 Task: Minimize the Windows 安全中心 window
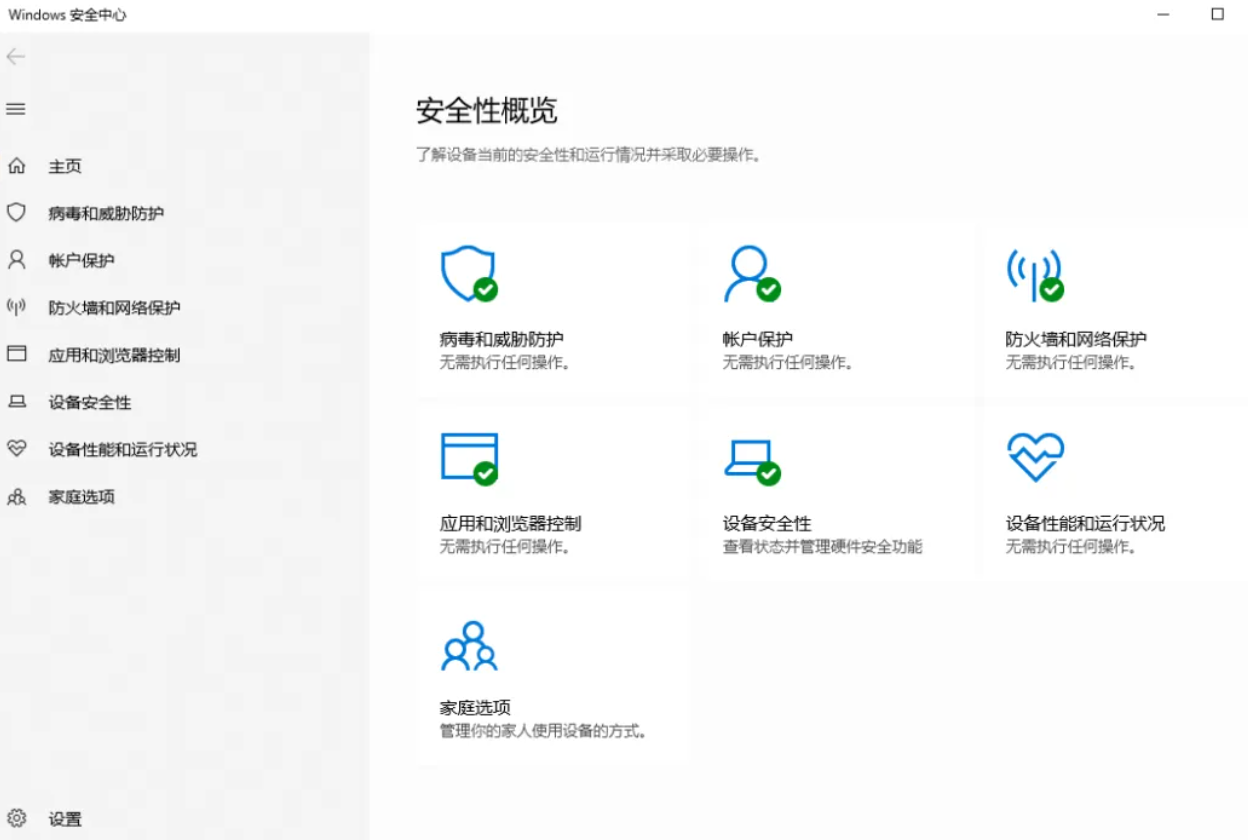(x=1164, y=14)
